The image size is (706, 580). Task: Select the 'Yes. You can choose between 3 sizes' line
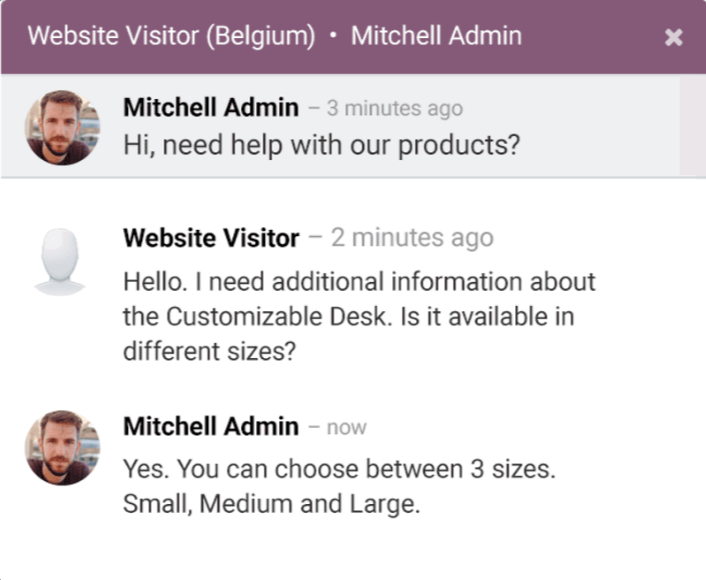tap(339, 469)
